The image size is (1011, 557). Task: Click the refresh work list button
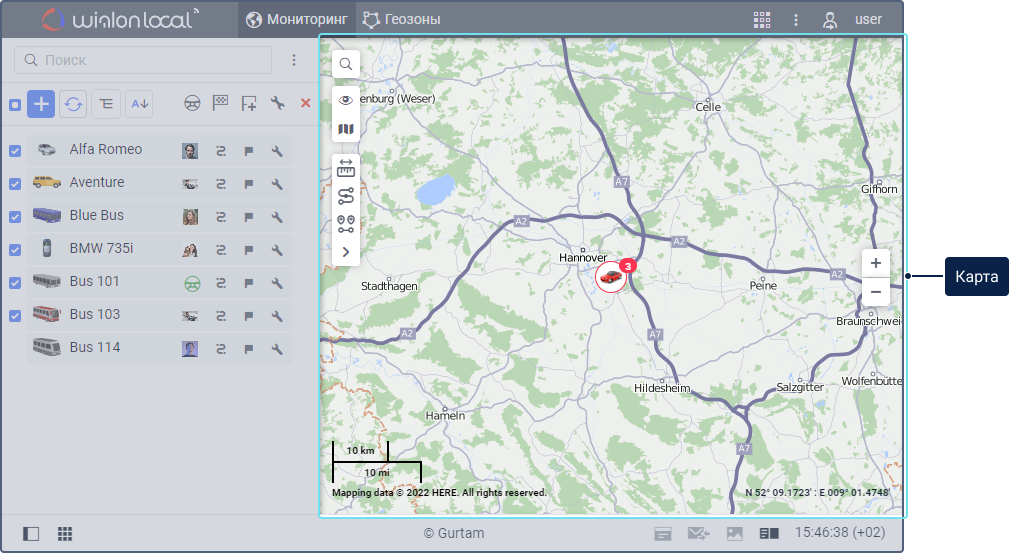pyautogui.click(x=74, y=104)
